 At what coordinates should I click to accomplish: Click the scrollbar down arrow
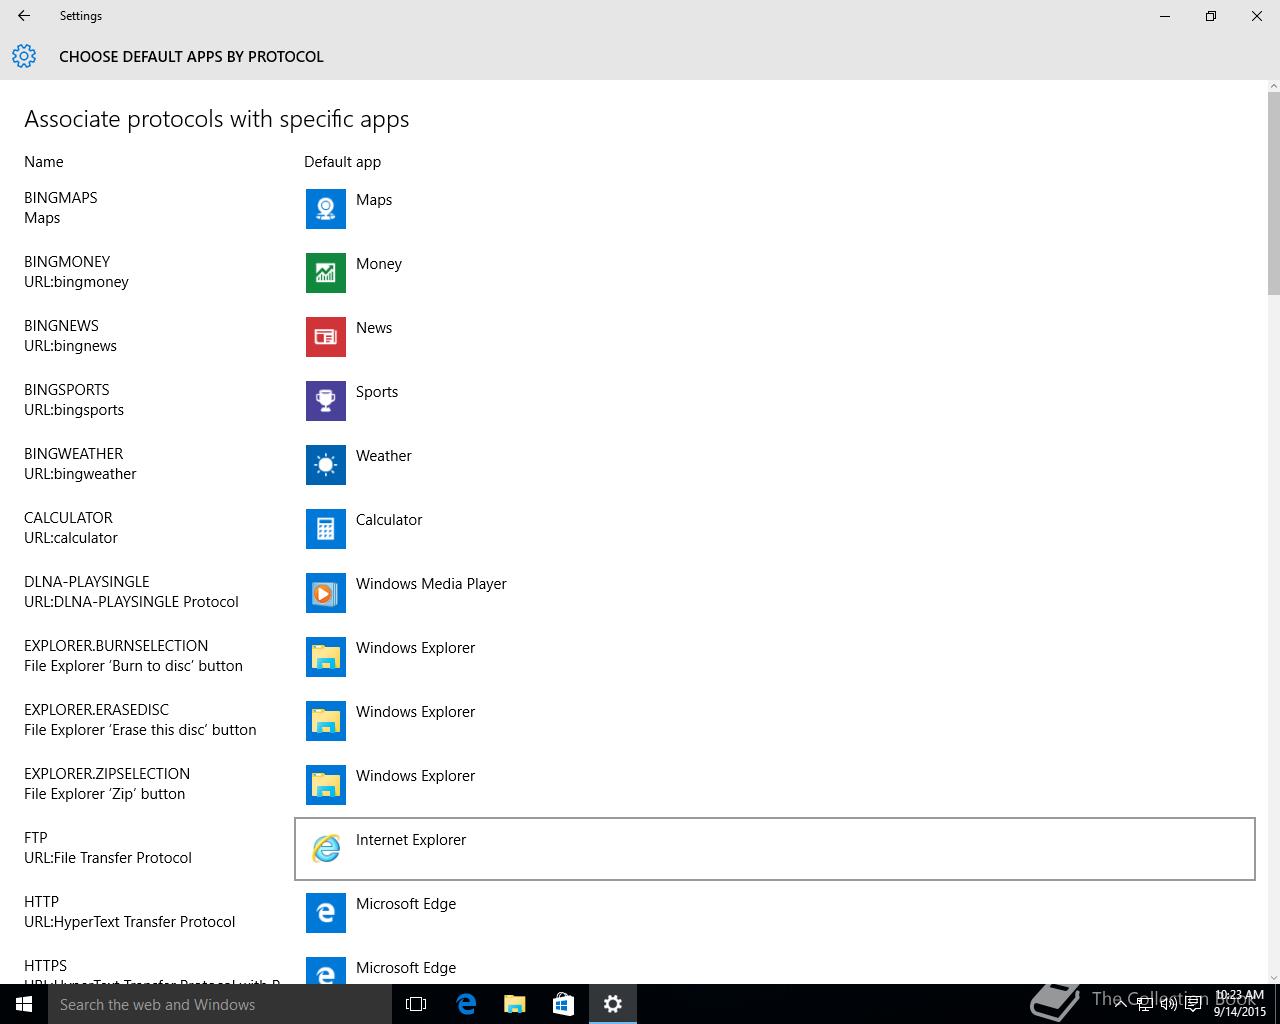point(1273,977)
